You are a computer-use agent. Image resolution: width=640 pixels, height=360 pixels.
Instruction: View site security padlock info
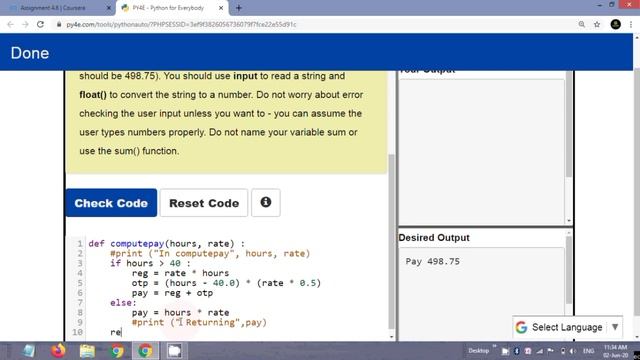click(59, 24)
